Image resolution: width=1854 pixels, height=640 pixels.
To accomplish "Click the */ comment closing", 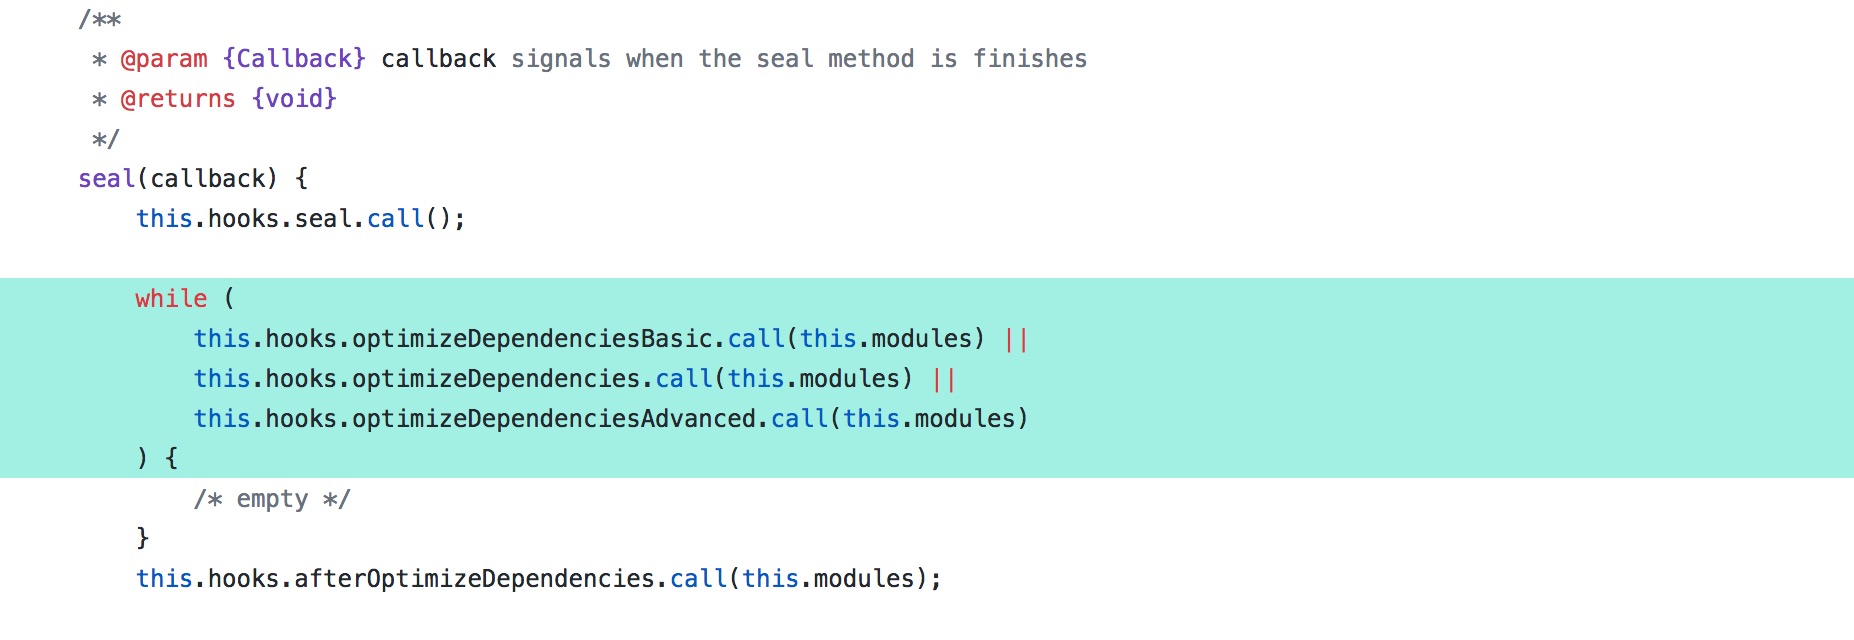I will click(105, 139).
